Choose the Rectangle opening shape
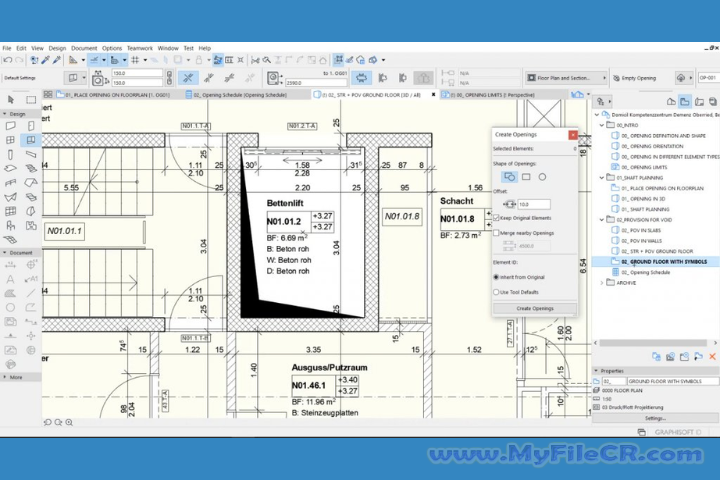This screenshot has height=480, width=720. click(x=526, y=177)
